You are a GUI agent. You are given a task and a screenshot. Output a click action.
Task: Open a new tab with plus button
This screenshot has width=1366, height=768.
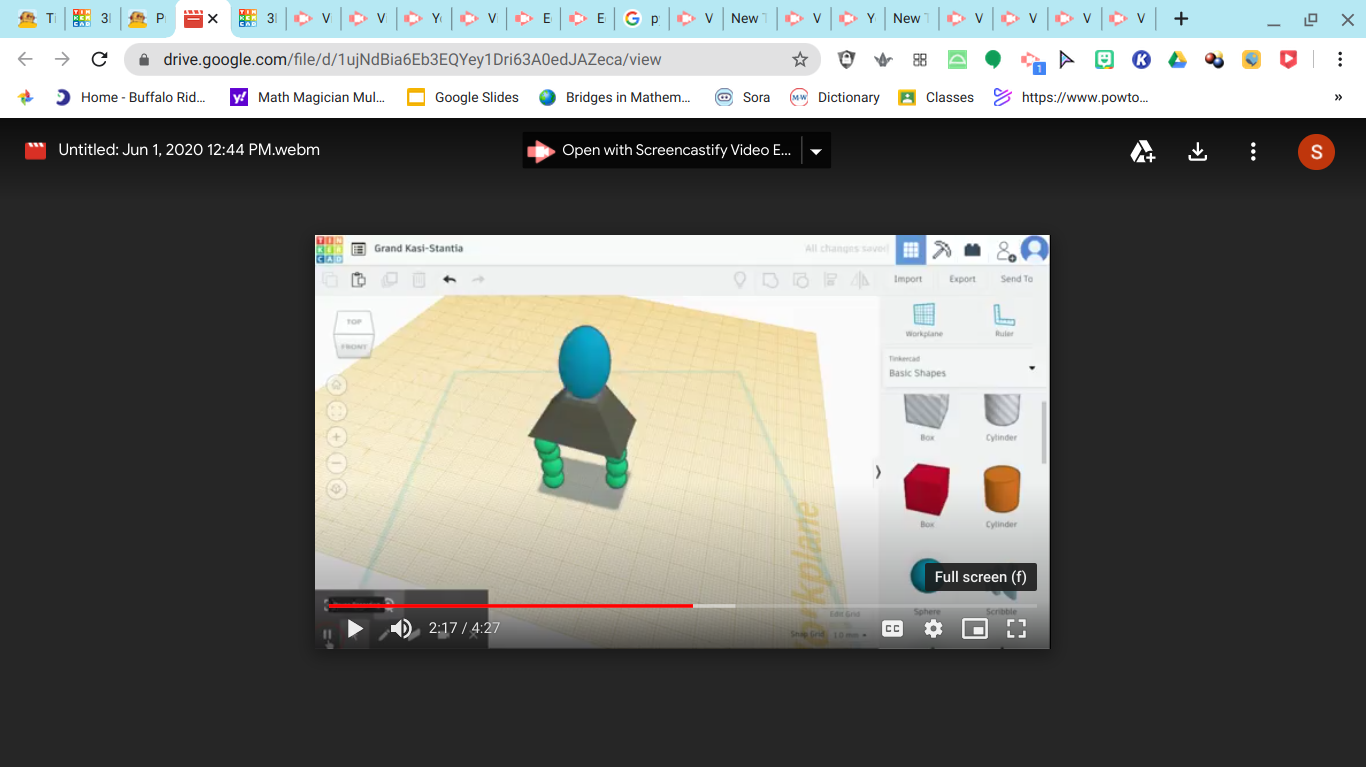pyautogui.click(x=1181, y=18)
